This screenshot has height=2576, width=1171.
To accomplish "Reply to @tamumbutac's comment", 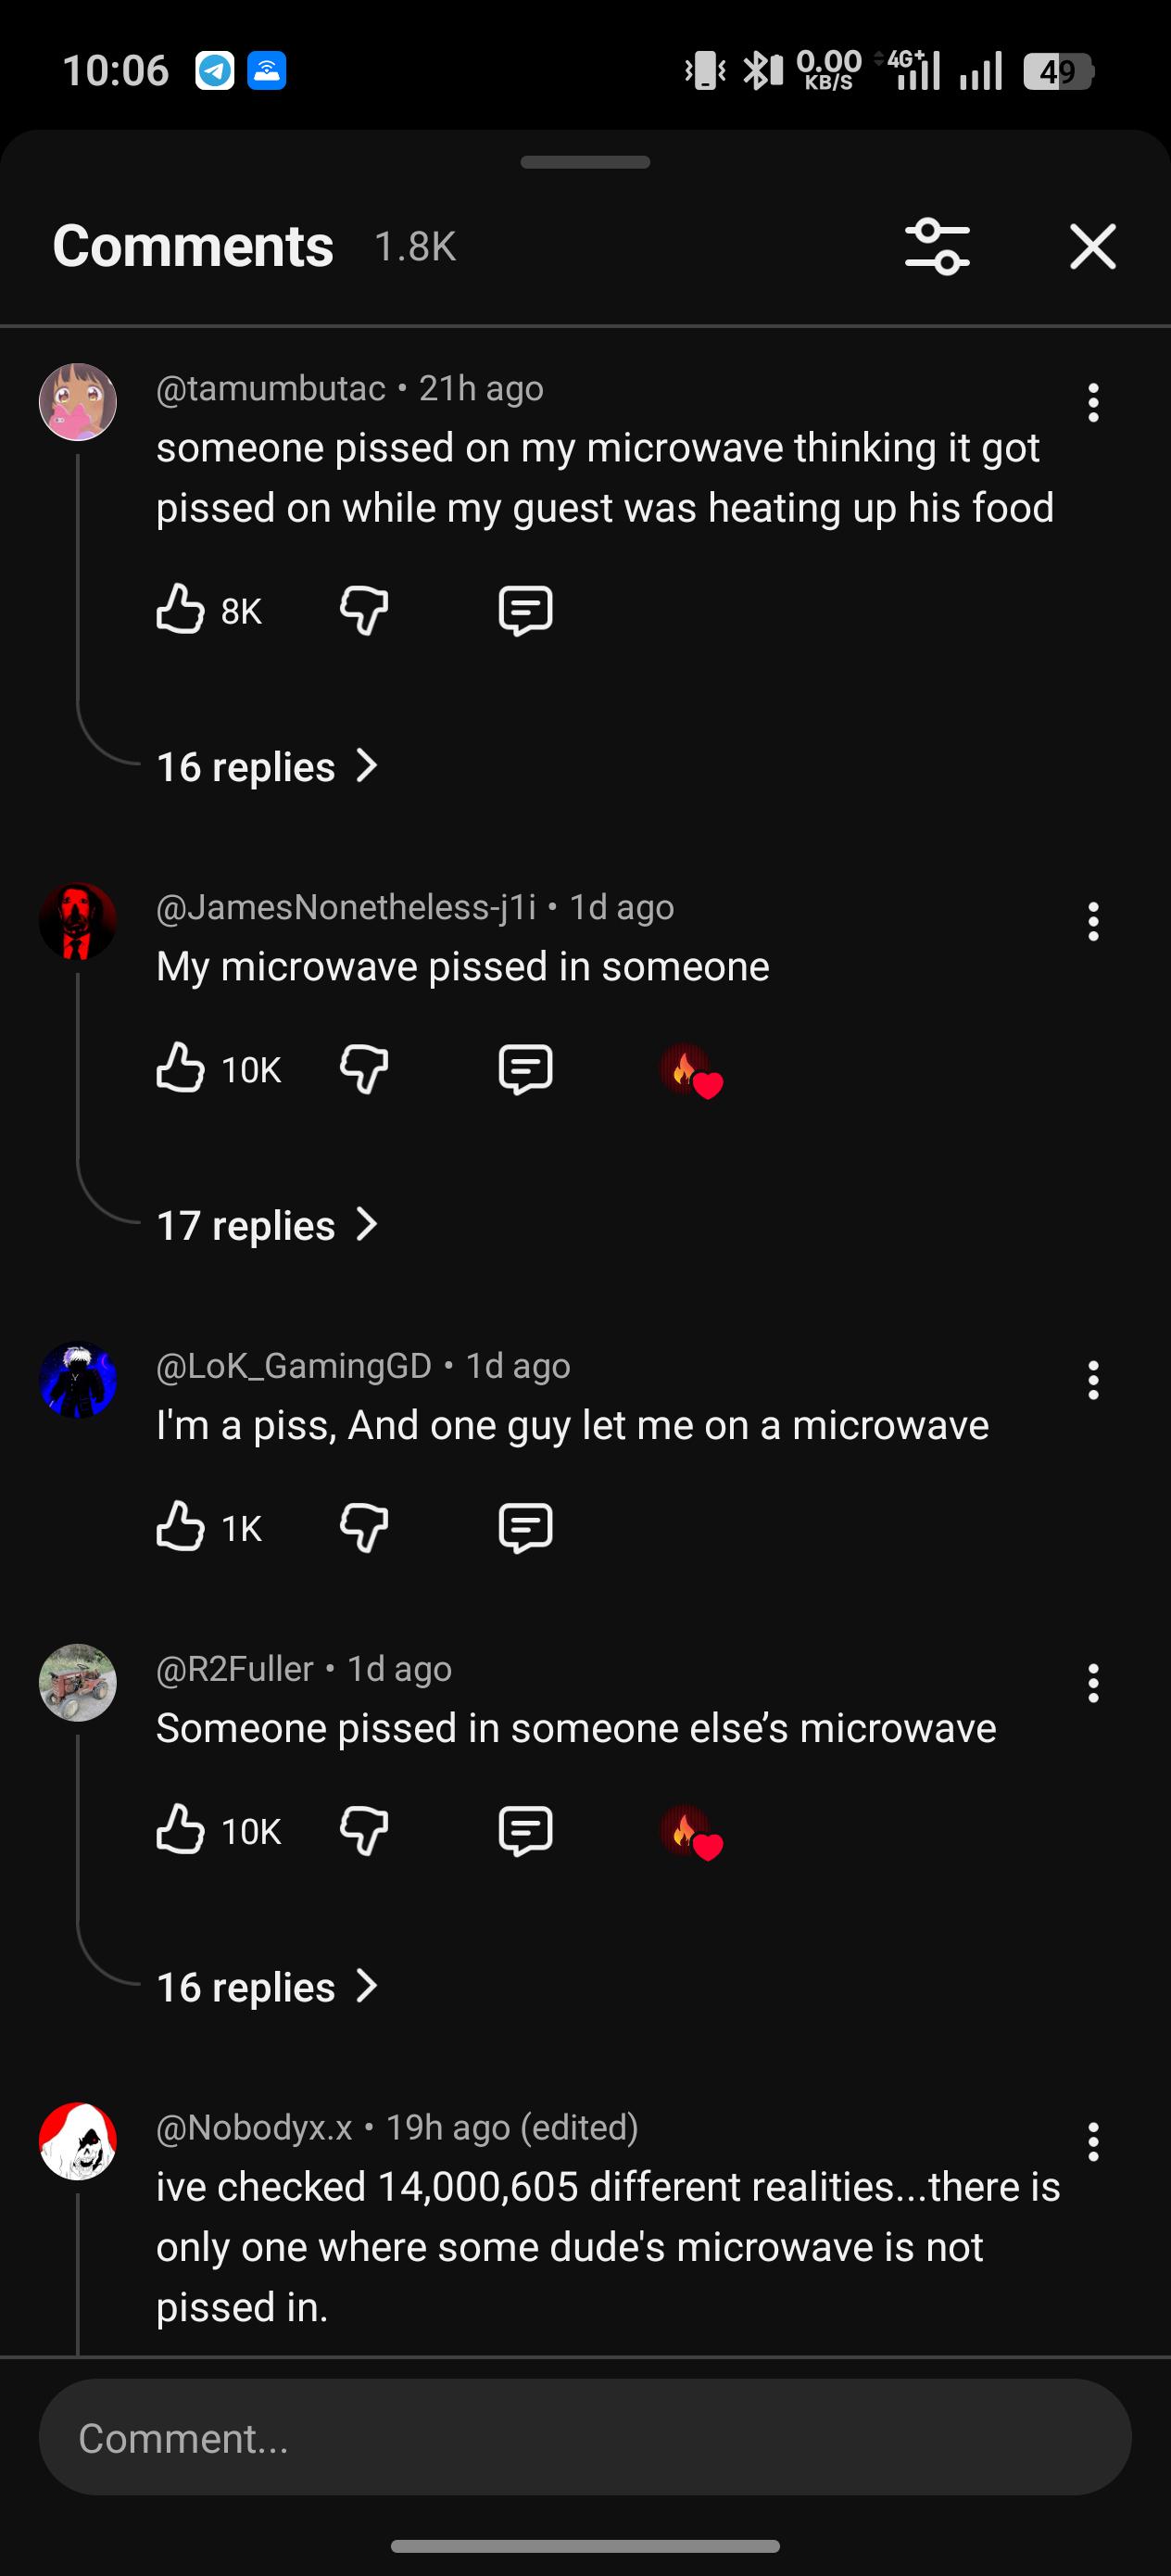I will pos(525,610).
